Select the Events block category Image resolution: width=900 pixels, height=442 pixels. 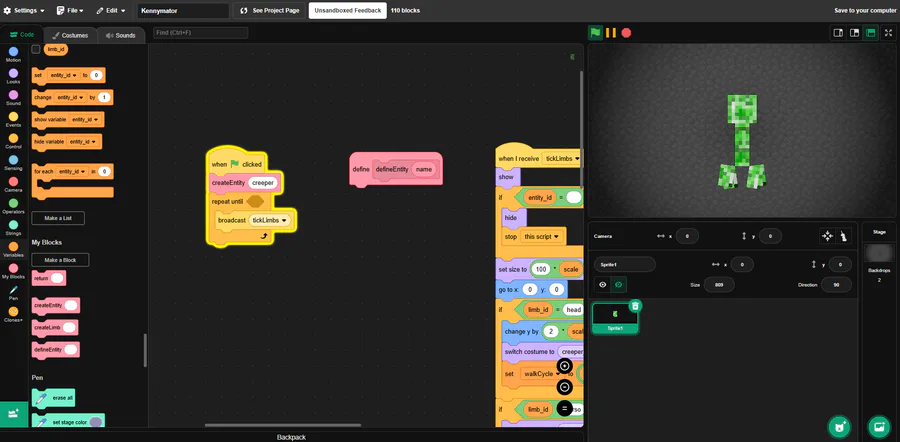[13, 119]
